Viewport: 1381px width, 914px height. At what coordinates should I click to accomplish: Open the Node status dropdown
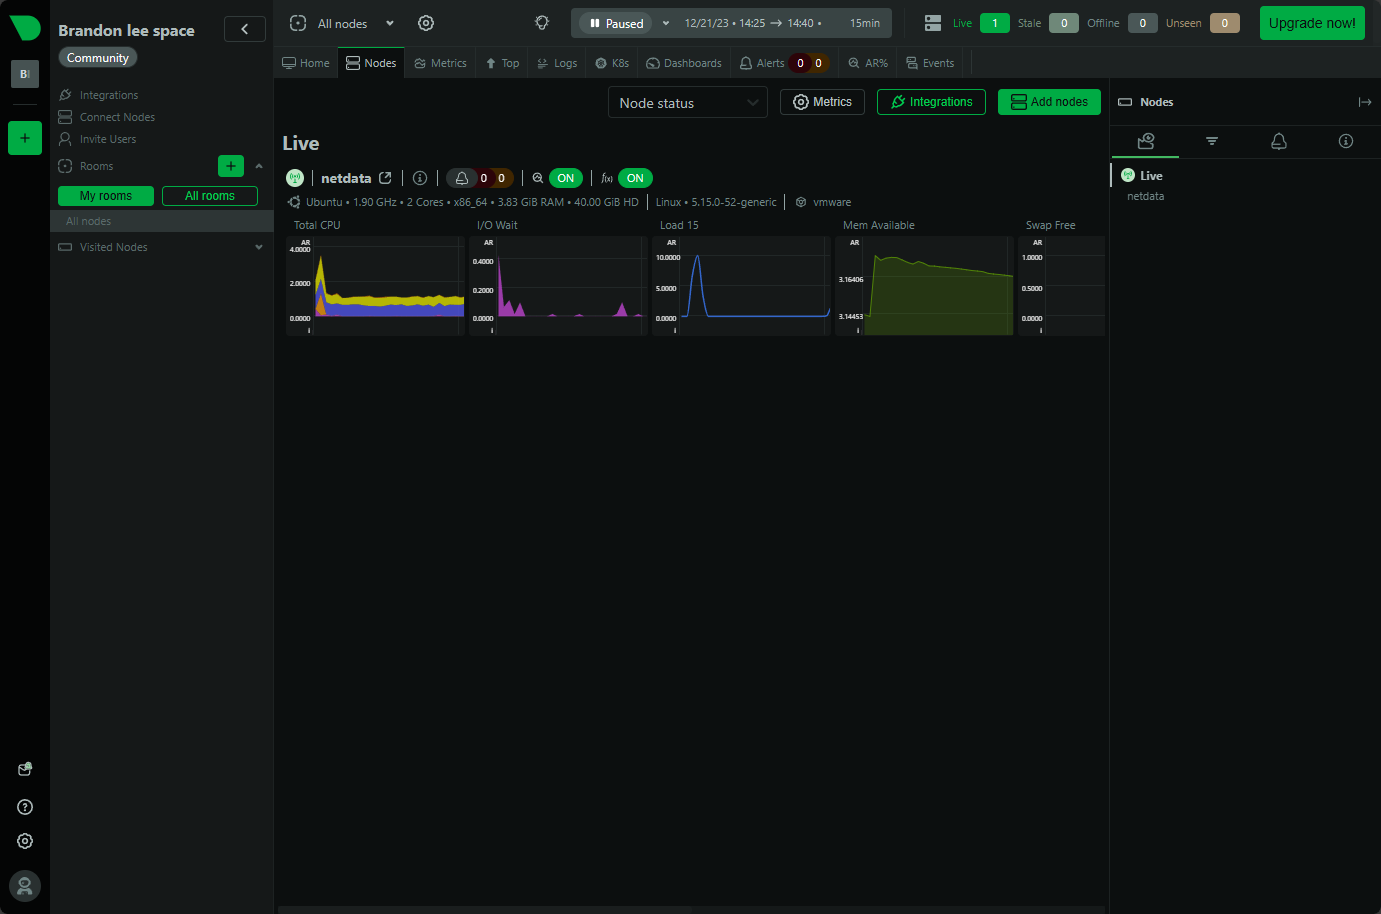coord(688,103)
